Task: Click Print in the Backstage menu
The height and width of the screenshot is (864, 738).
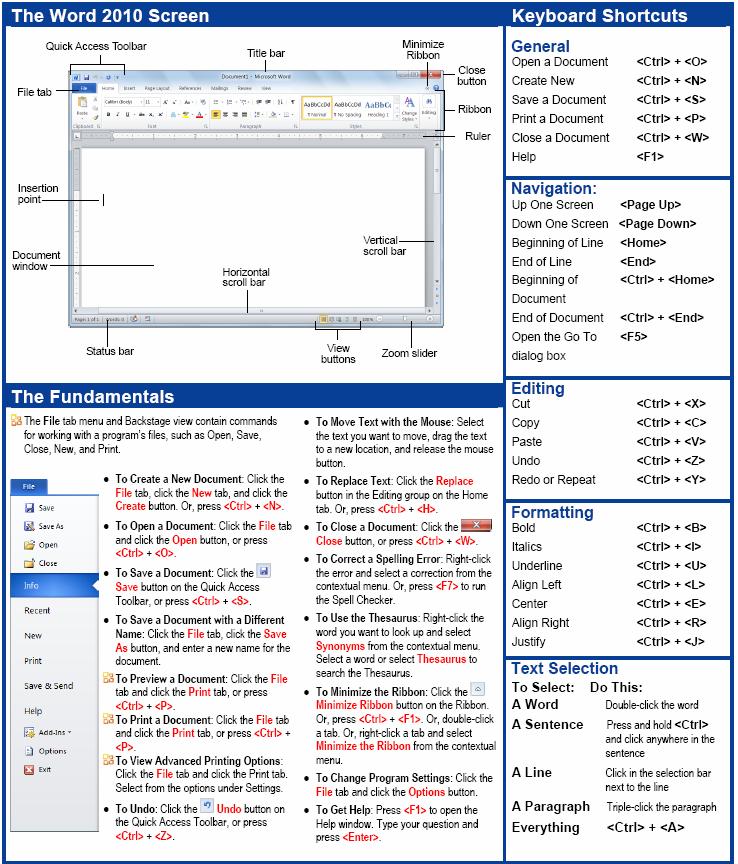Action: click(33, 661)
